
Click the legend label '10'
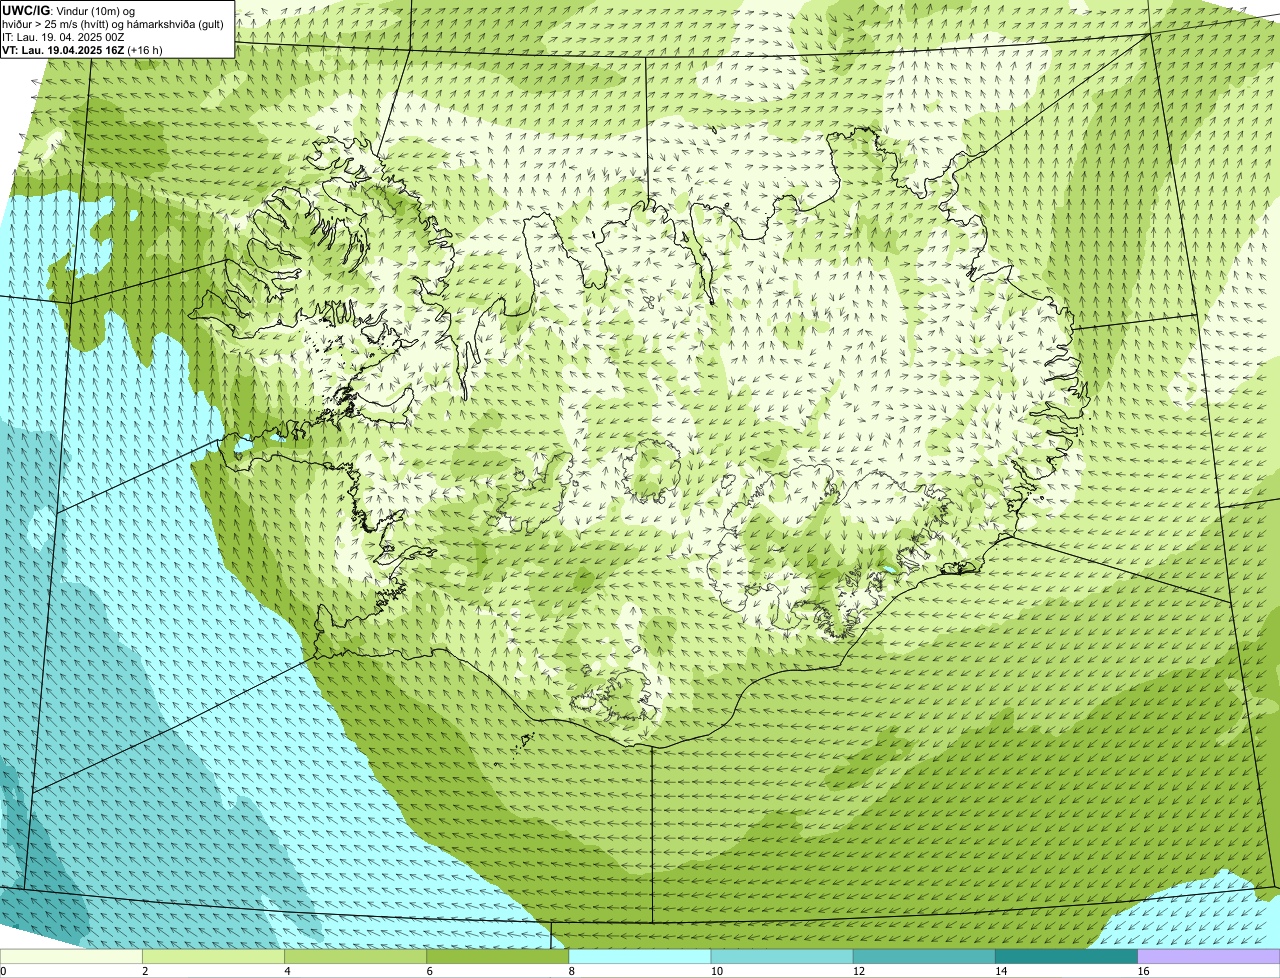coord(715,971)
